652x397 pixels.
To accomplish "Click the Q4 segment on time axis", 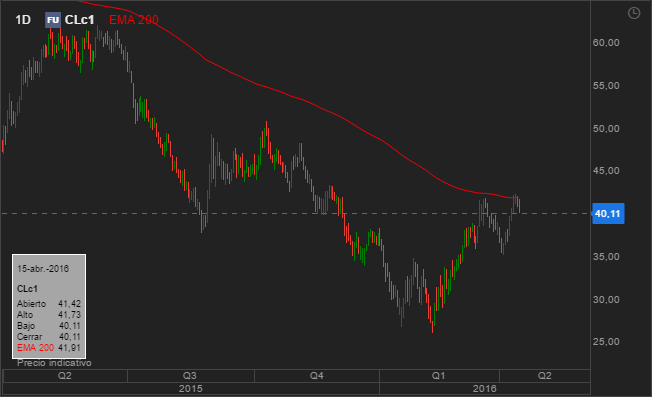I will coord(317,376).
